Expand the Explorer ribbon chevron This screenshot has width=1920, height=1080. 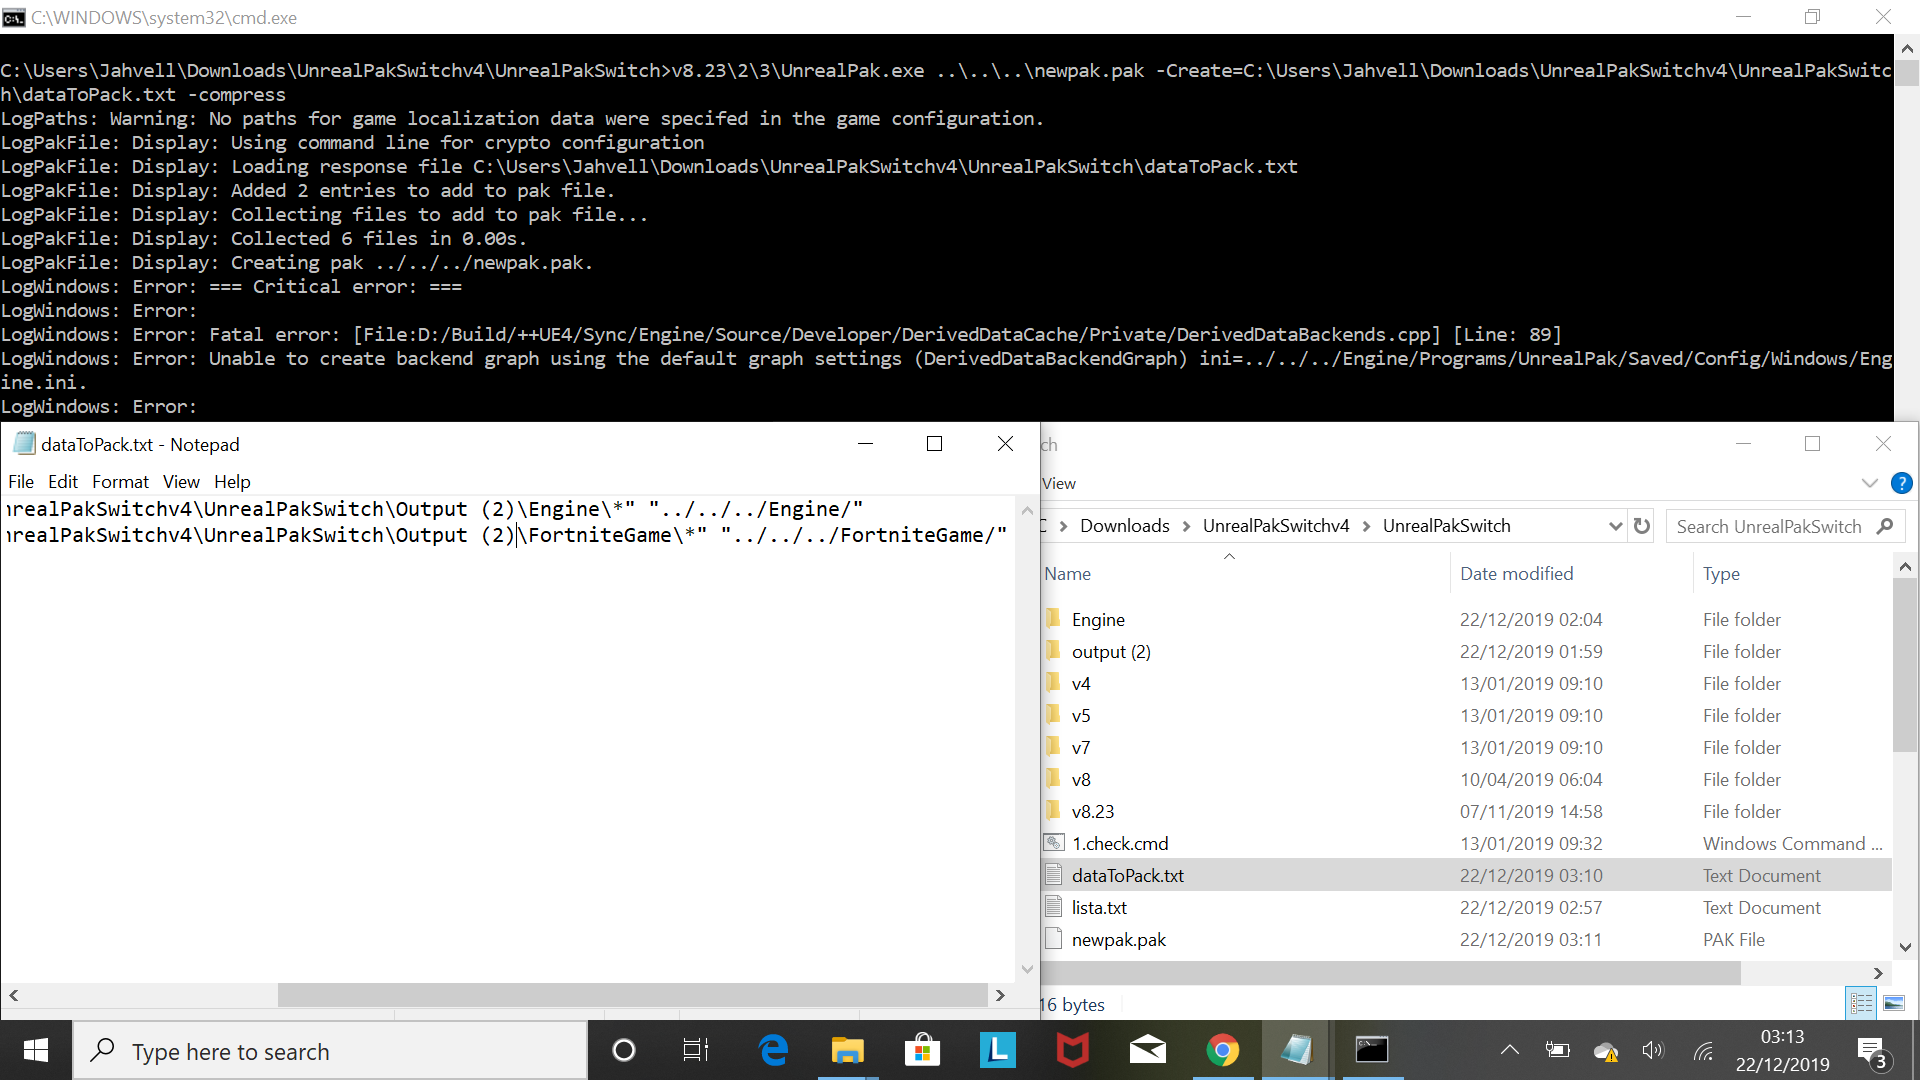[x=1869, y=483]
